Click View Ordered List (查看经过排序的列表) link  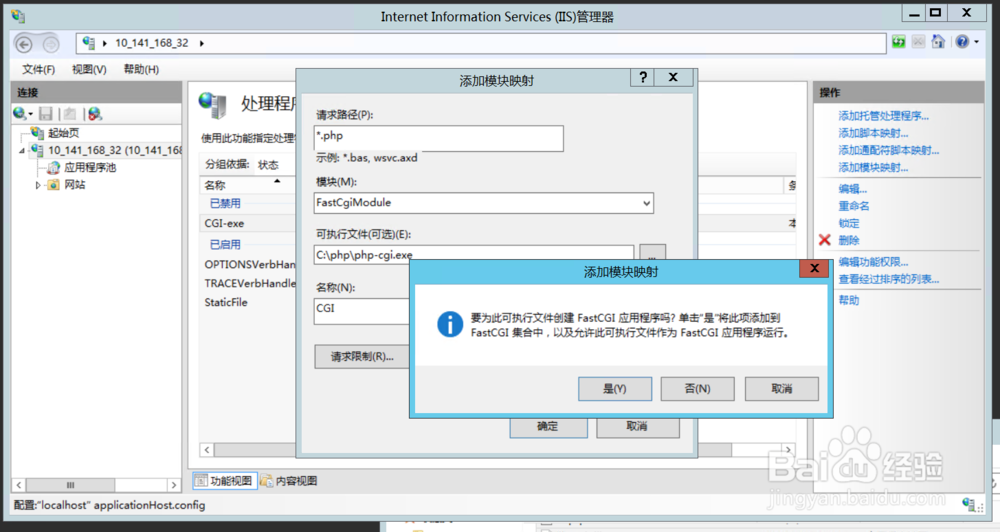pyautogui.click(x=888, y=279)
